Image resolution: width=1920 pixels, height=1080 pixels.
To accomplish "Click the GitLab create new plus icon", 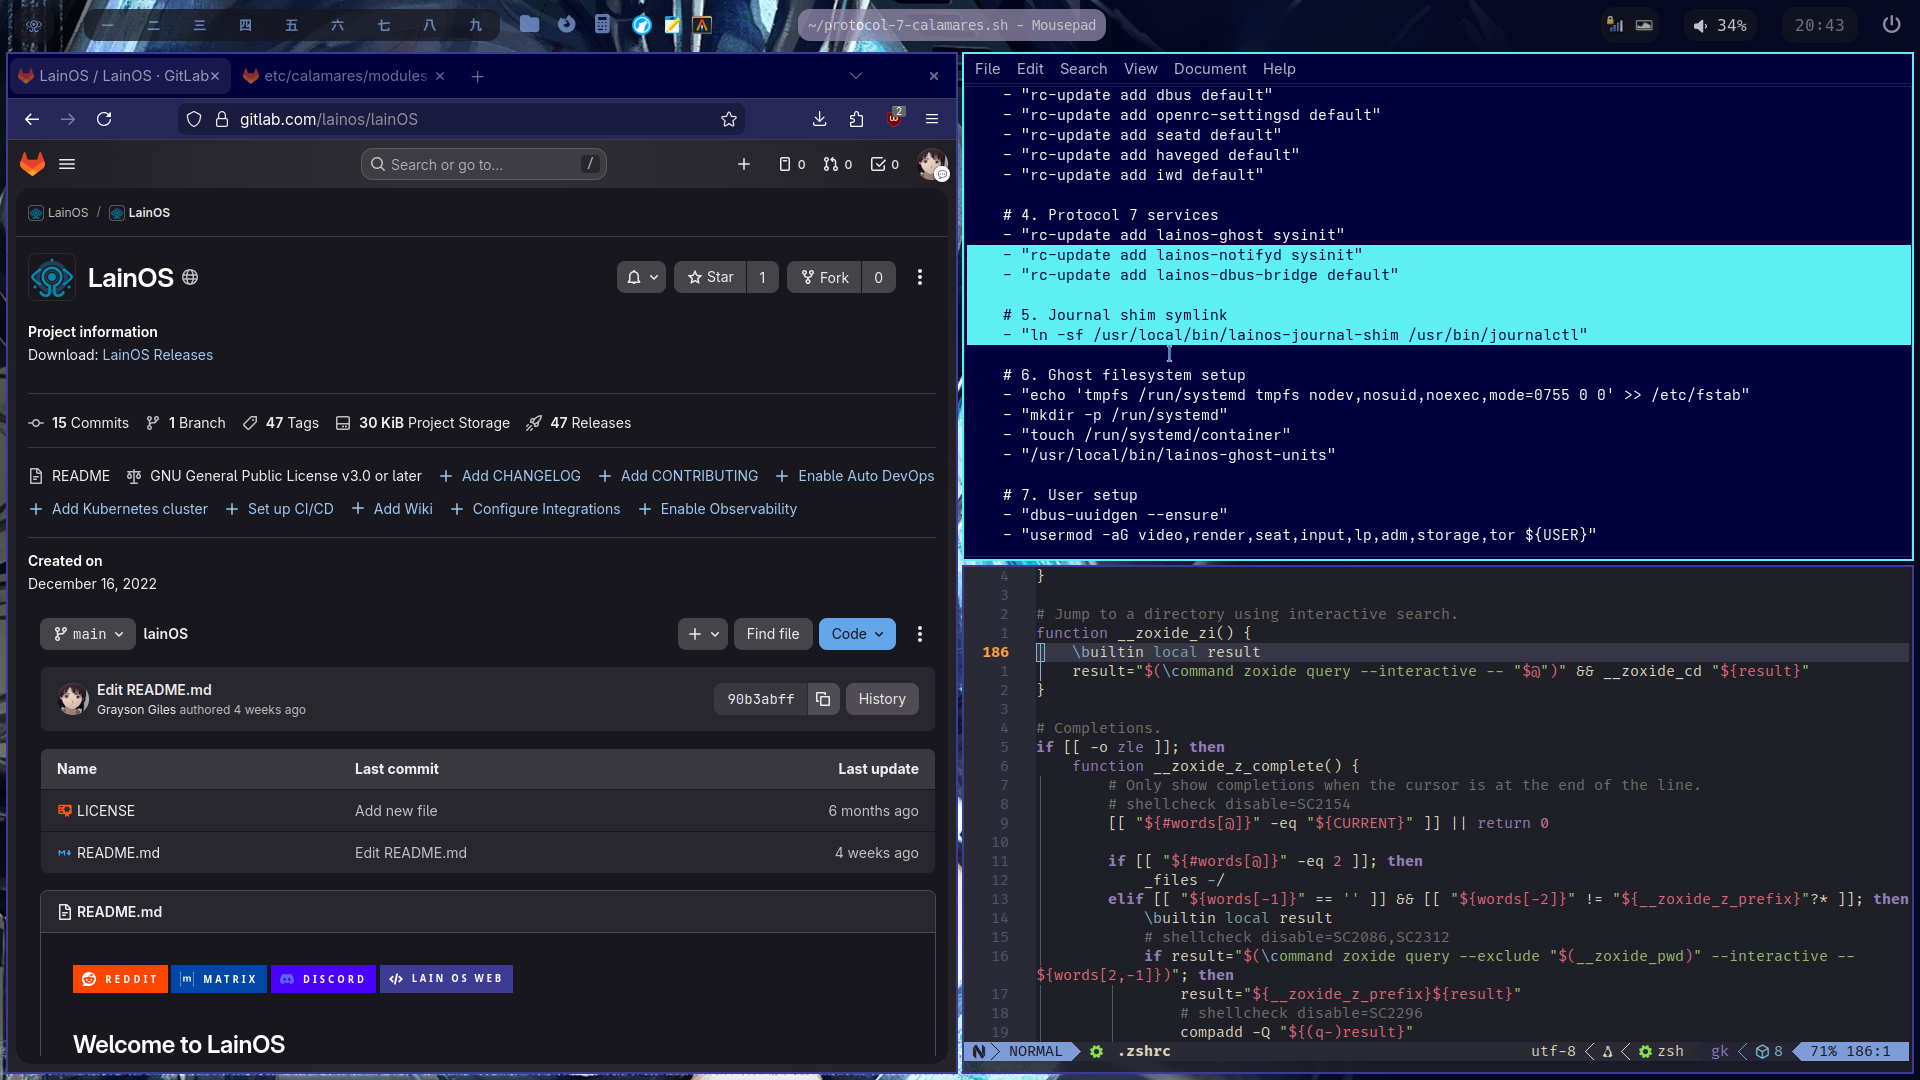I will (743, 164).
